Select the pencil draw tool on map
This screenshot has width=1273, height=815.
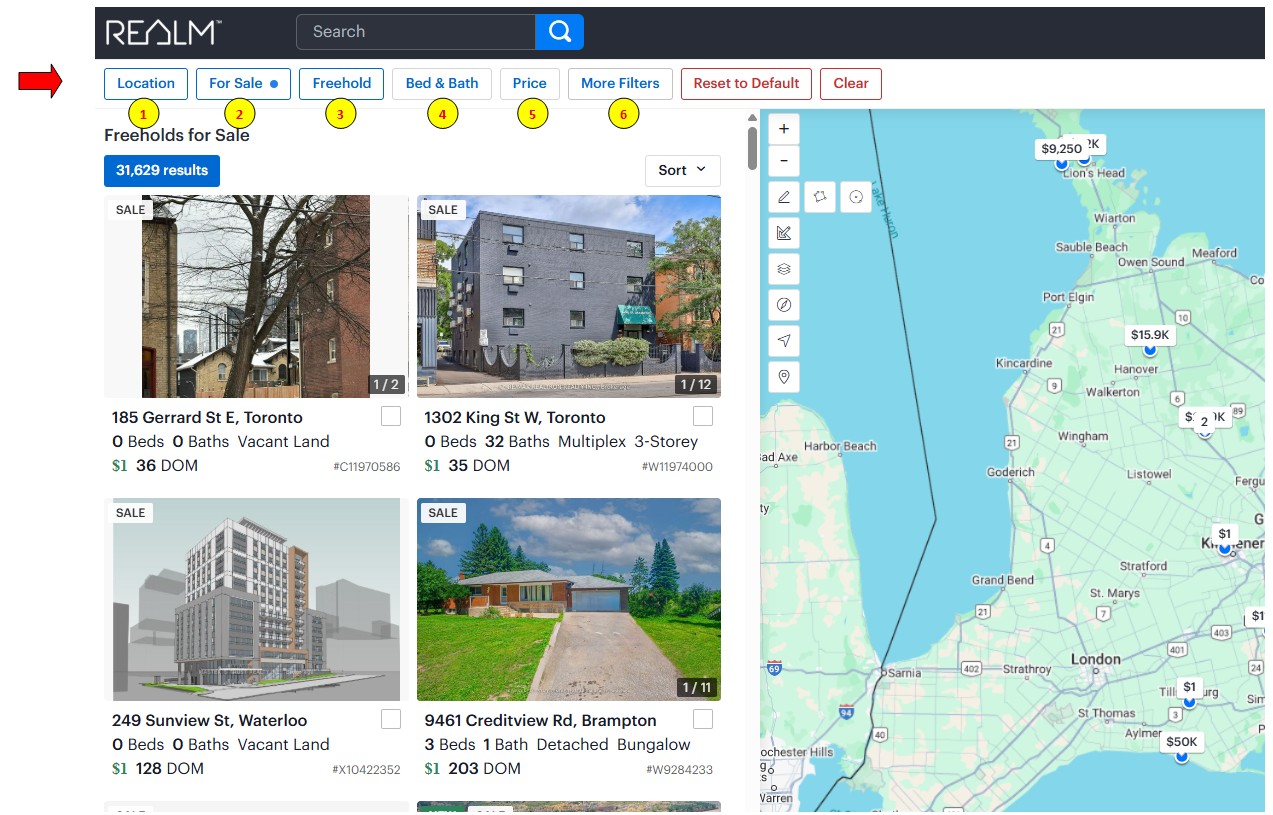[x=784, y=197]
